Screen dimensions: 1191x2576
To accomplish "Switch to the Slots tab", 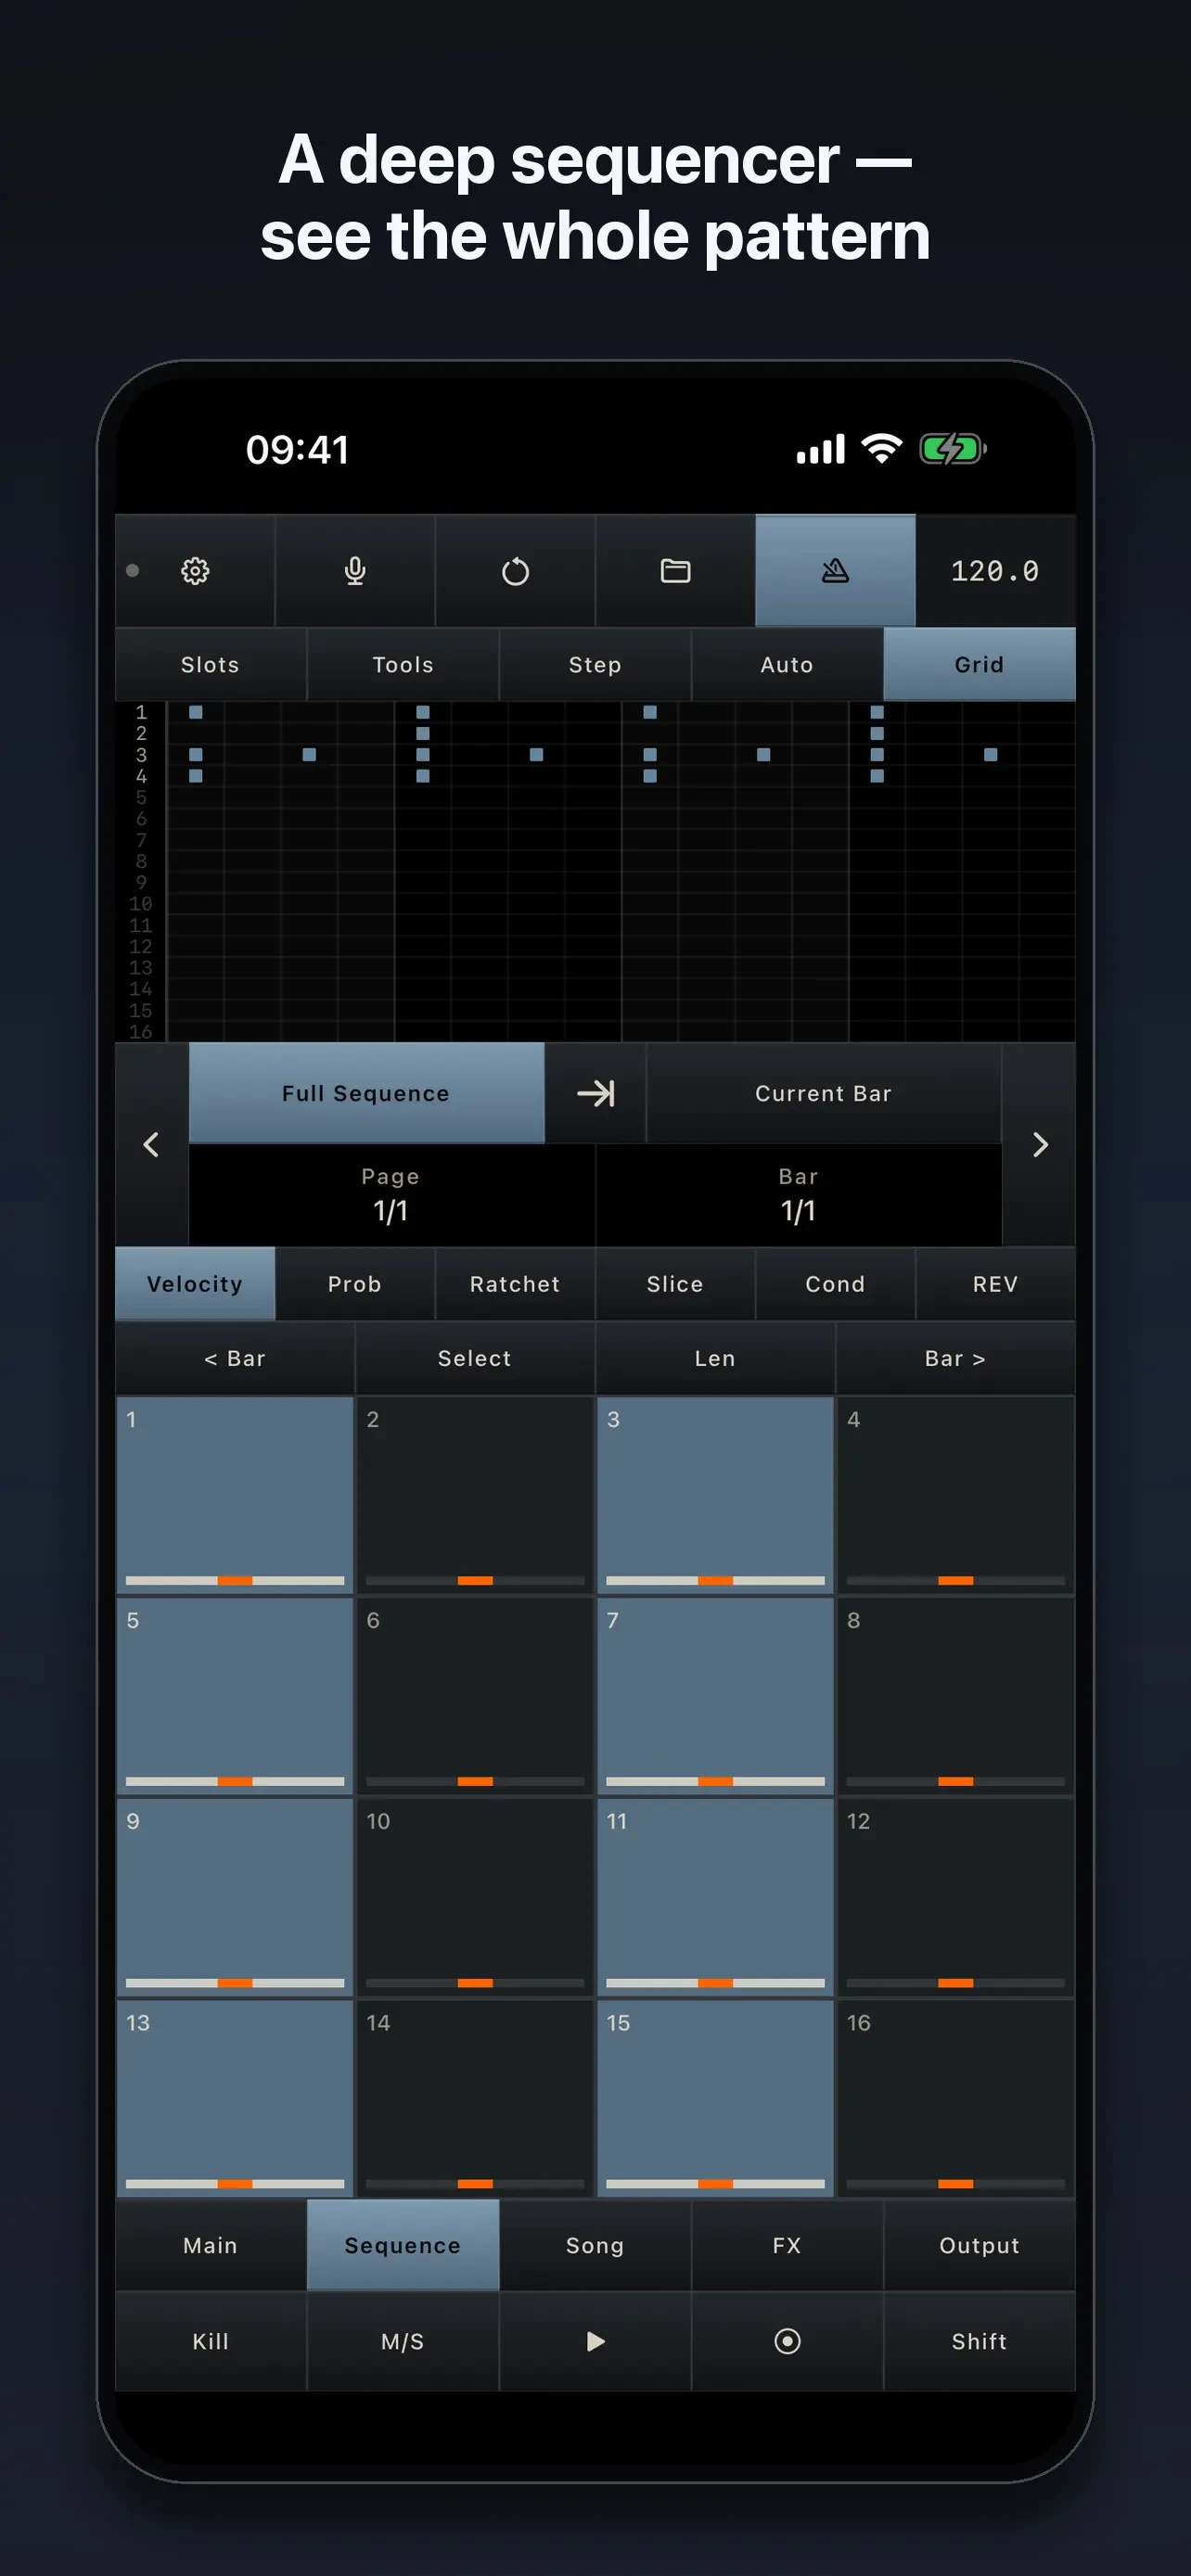I will (210, 665).
